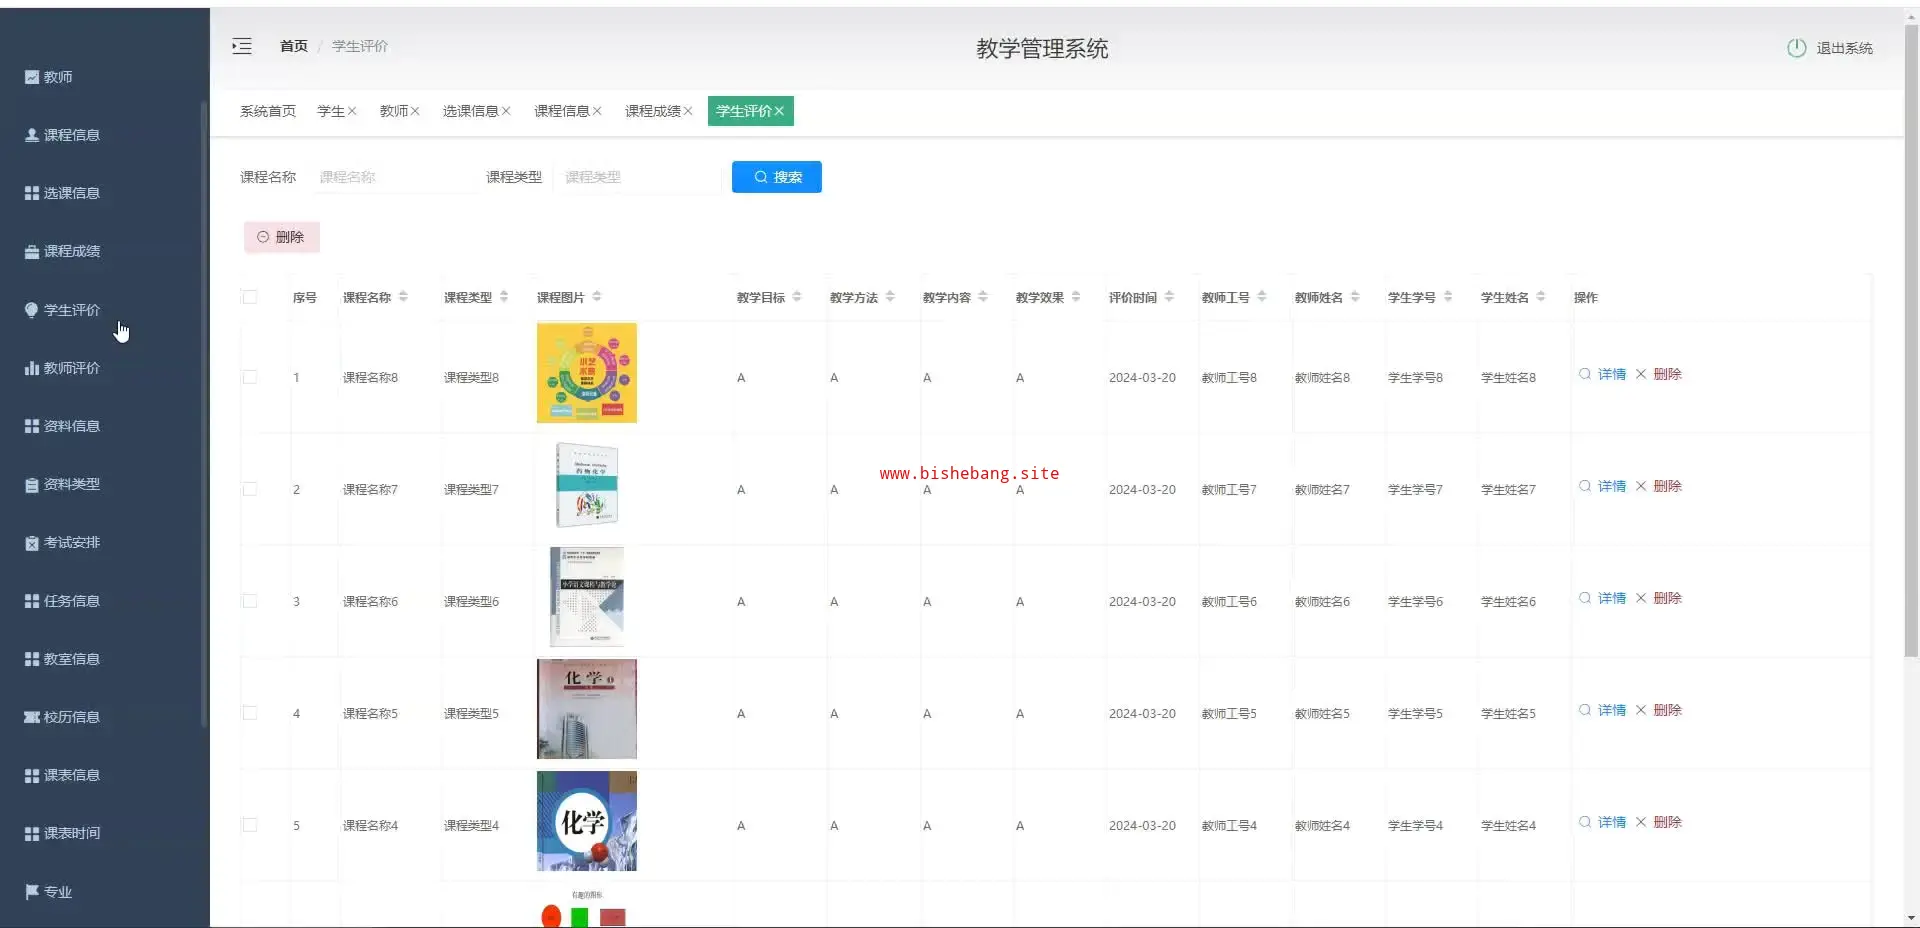
Task: Sort by 课程名称 column arrows
Action: (x=403, y=297)
